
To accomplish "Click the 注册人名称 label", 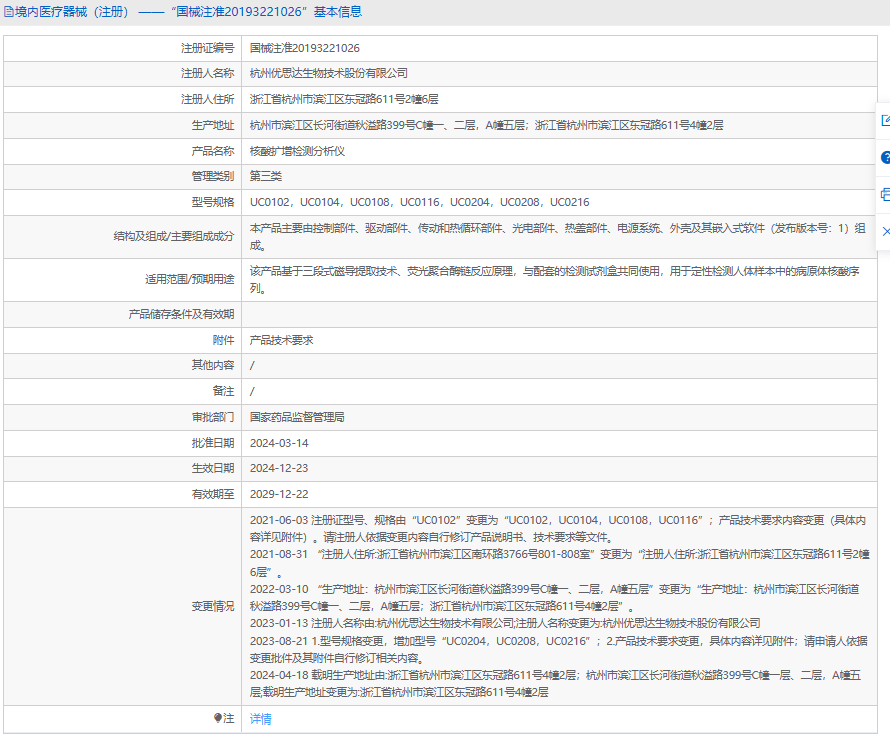I will pyautogui.click(x=207, y=73).
